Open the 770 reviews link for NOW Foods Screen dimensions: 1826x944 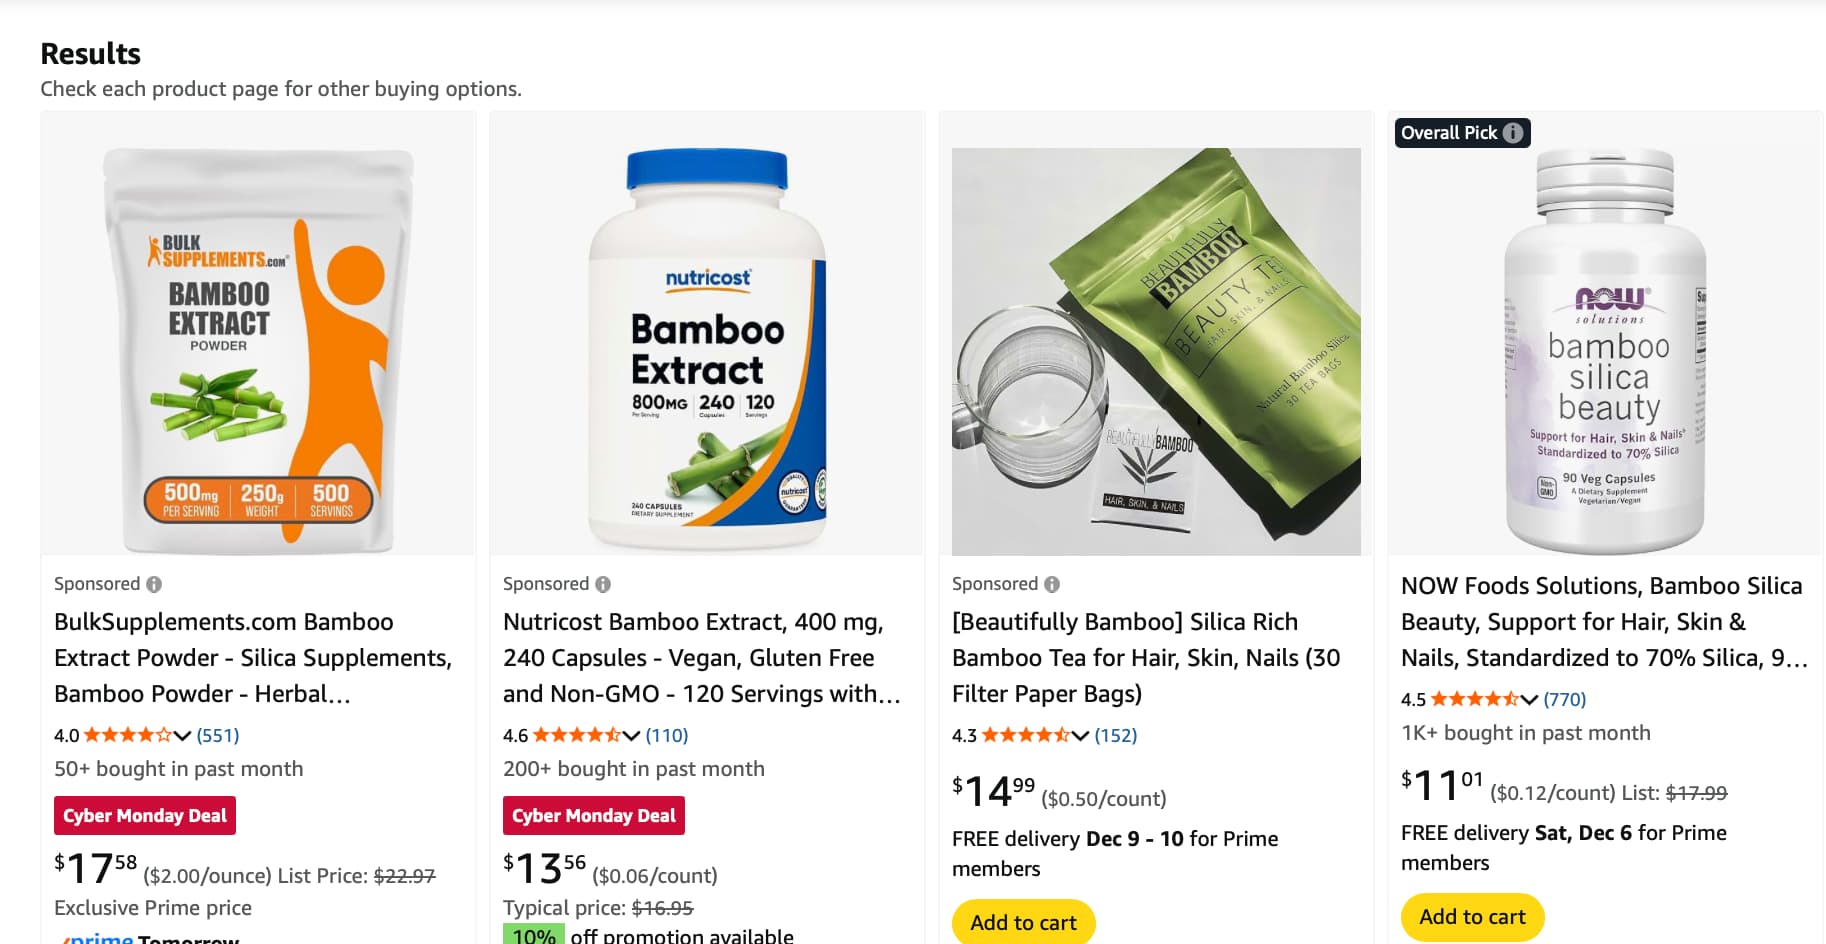point(1565,699)
